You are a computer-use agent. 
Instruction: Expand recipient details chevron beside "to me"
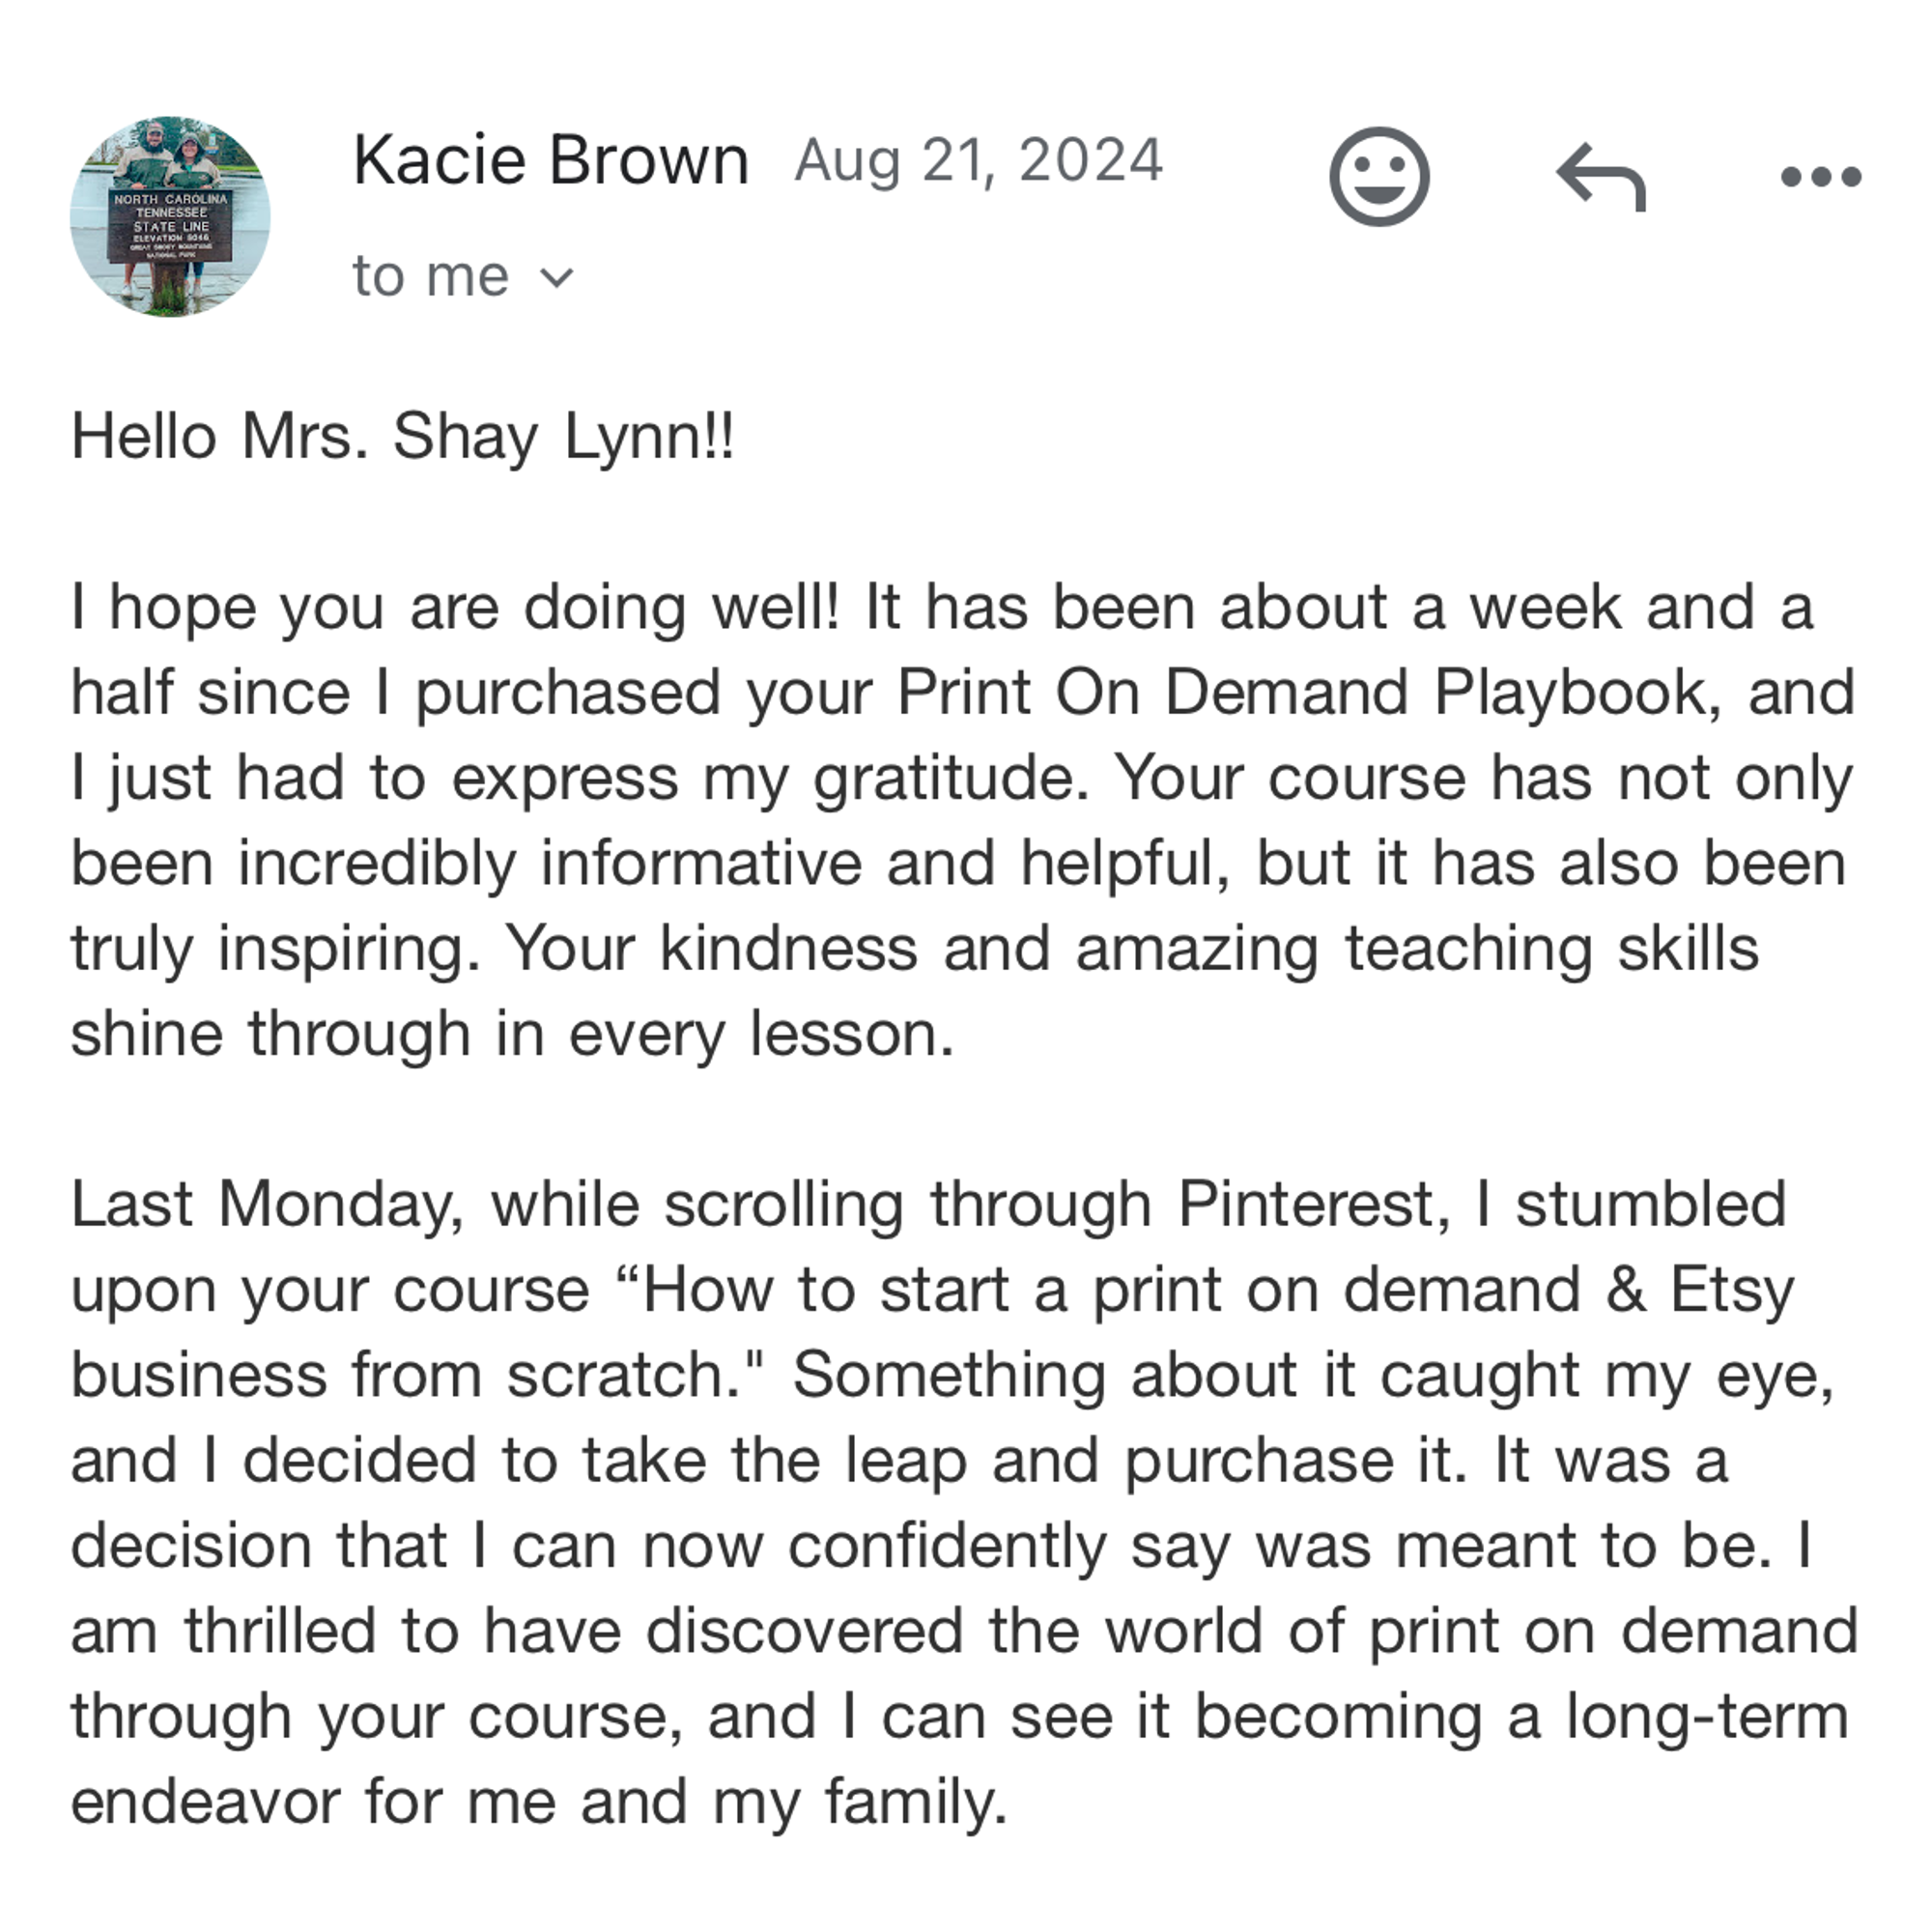tap(556, 277)
